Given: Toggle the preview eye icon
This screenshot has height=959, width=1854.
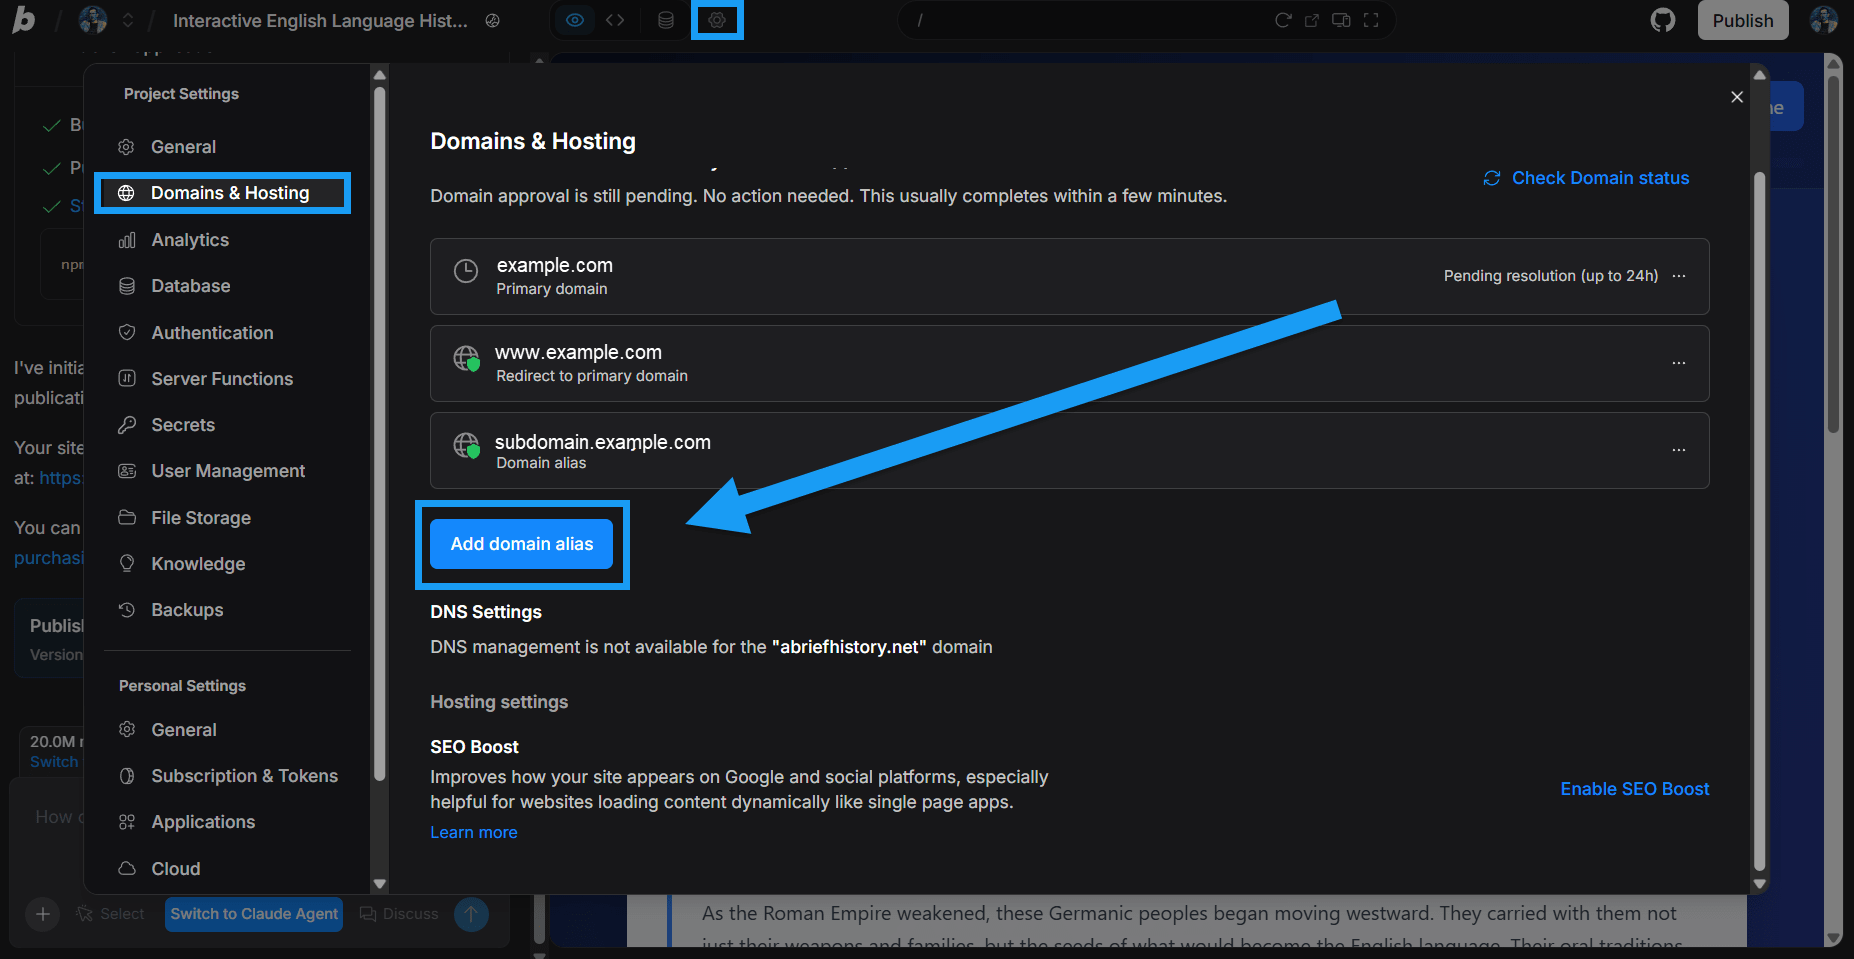Looking at the screenshot, I should (573, 19).
